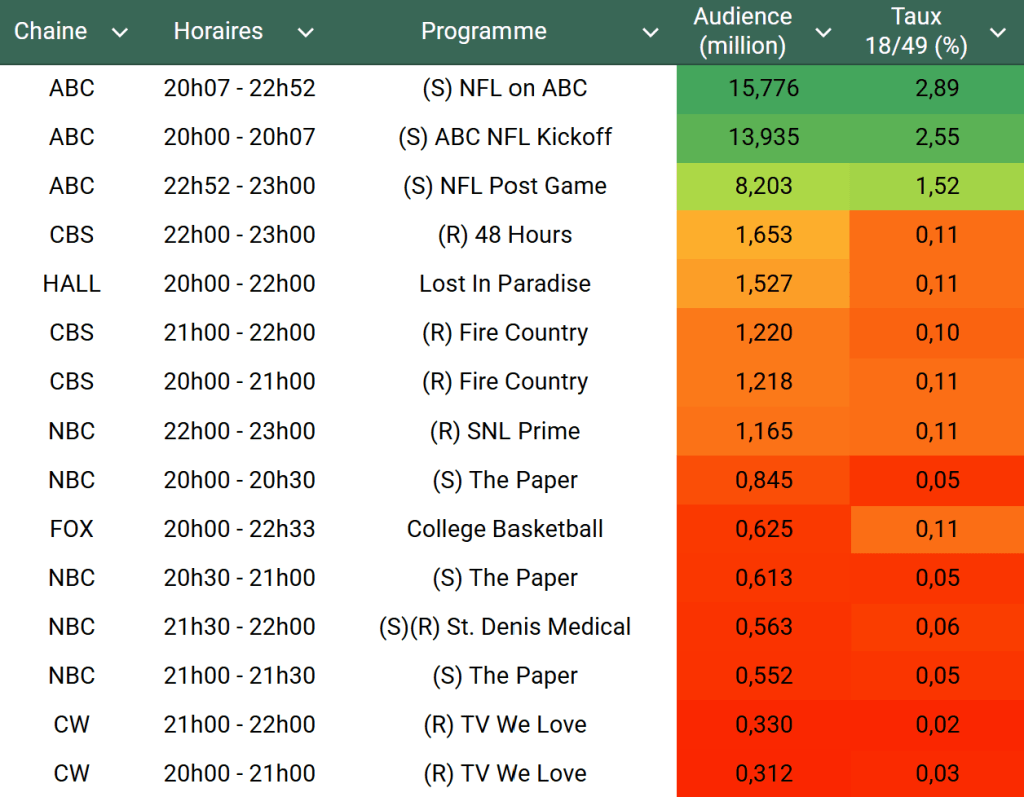This screenshot has height=797, width=1024.
Task: Select the HALL channel cell
Action: (x=72, y=284)
